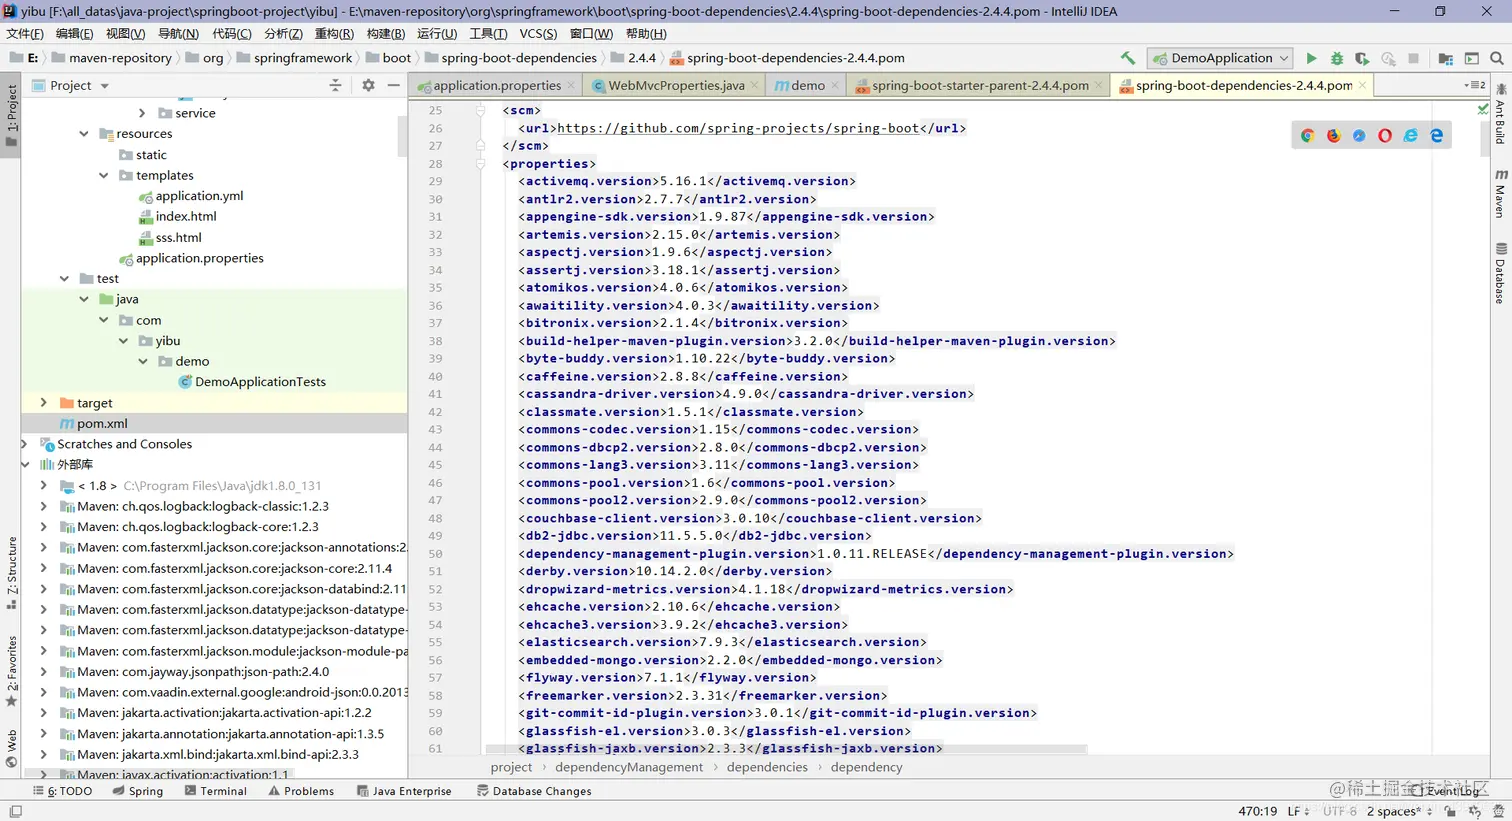Open Project panel settings gear
1512x821 pixels.
pyautogui.click(x=368, y=85)
